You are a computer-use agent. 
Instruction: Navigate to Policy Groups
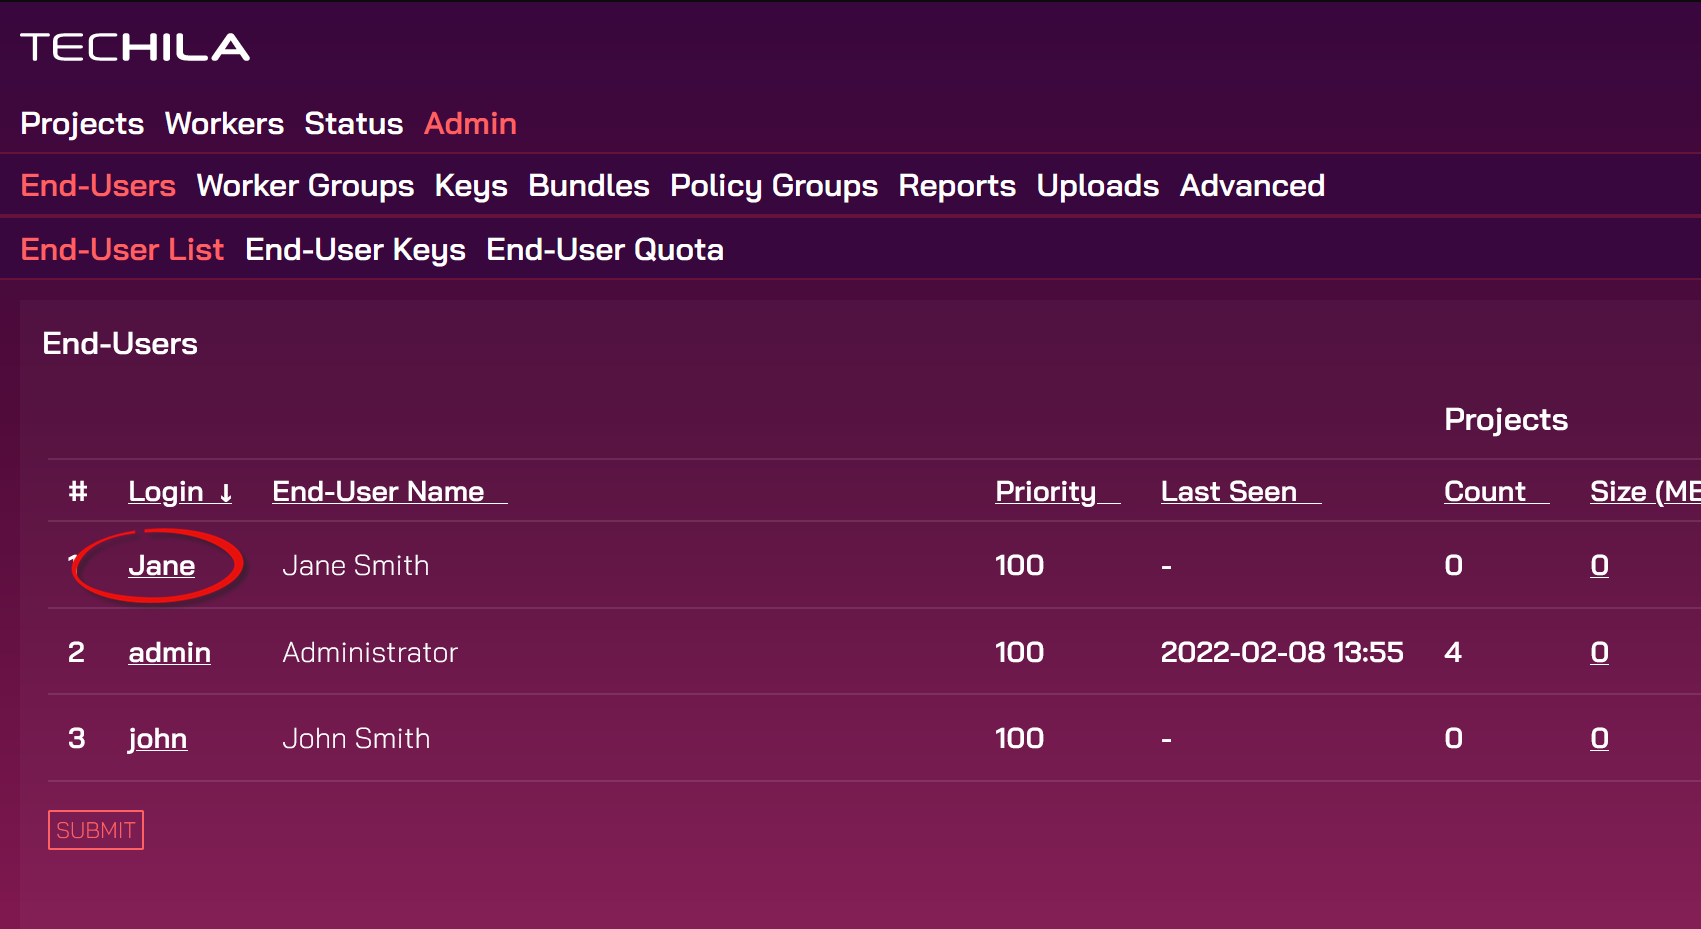773,185
